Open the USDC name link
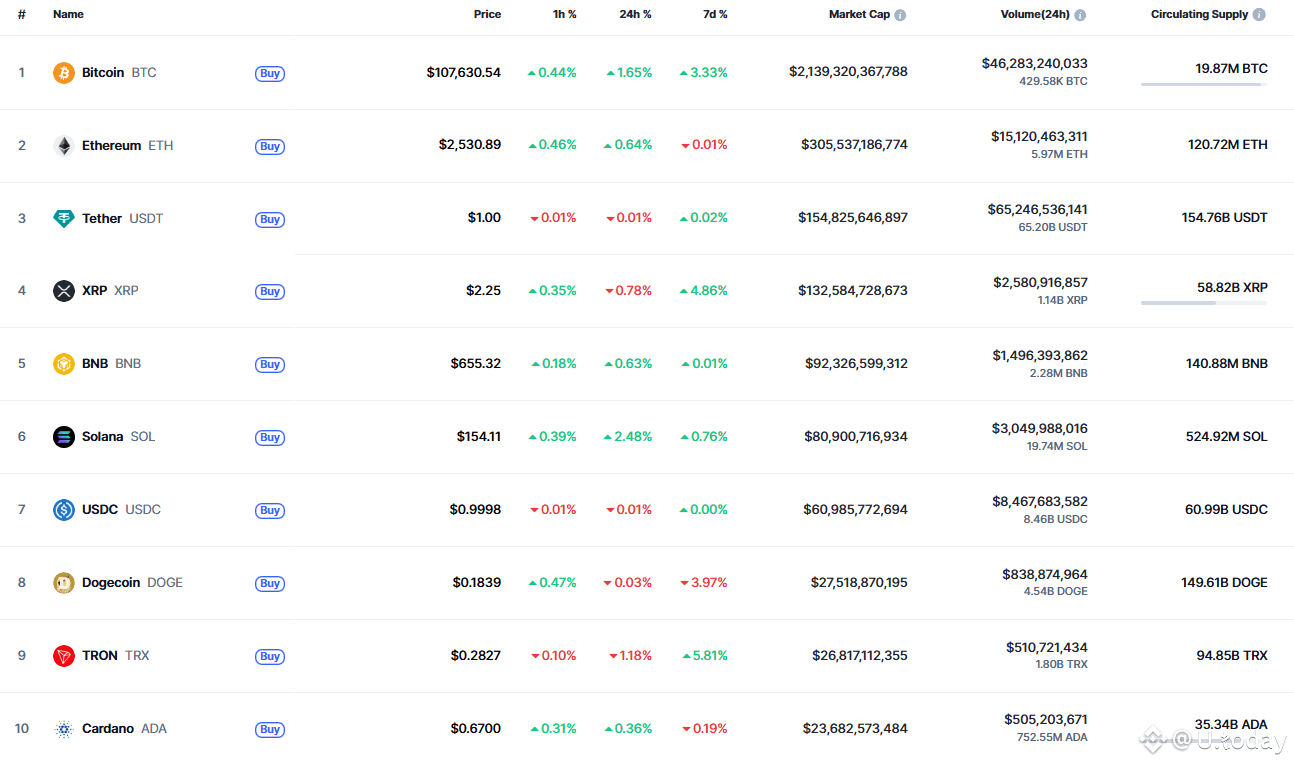The width and height of the screenshot is (1294, 765). pos(121,510)
